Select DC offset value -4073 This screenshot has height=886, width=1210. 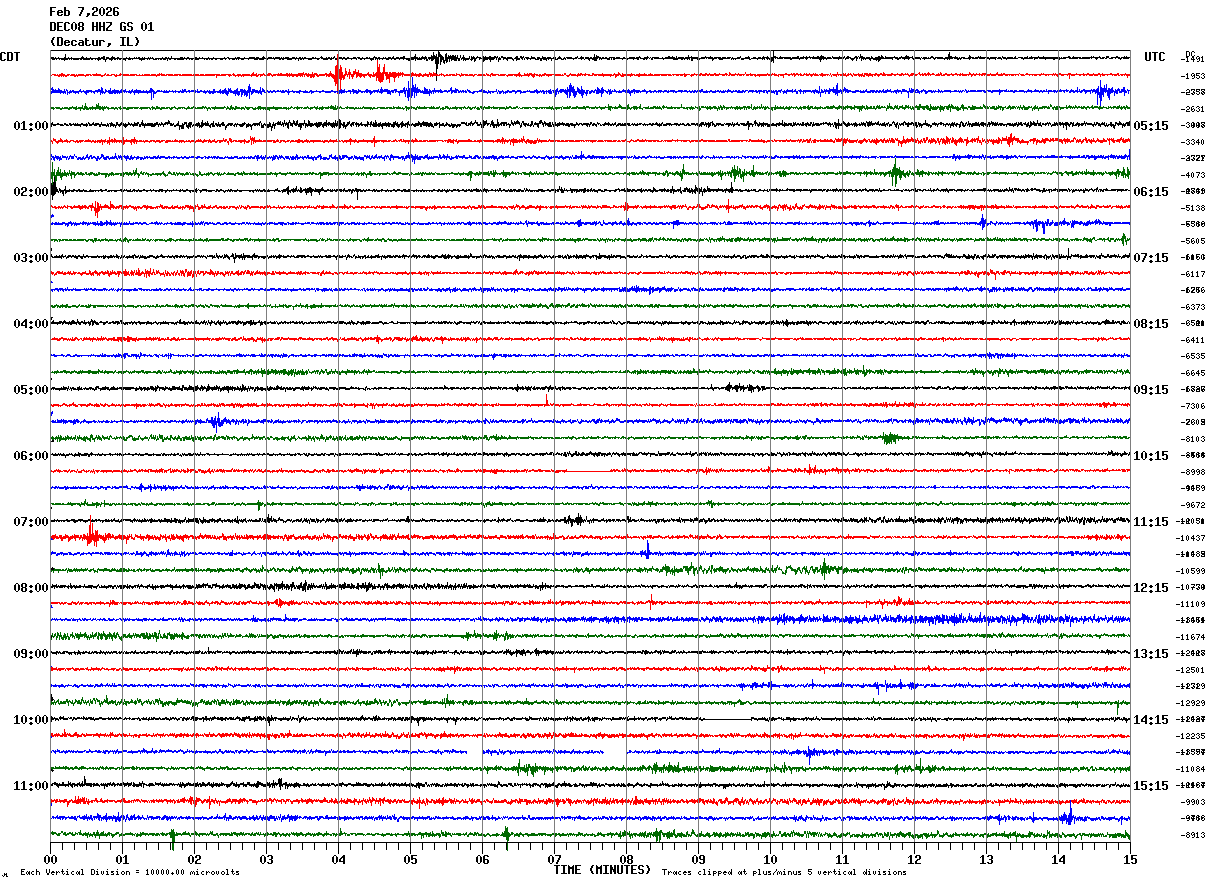click(1193, 175)
